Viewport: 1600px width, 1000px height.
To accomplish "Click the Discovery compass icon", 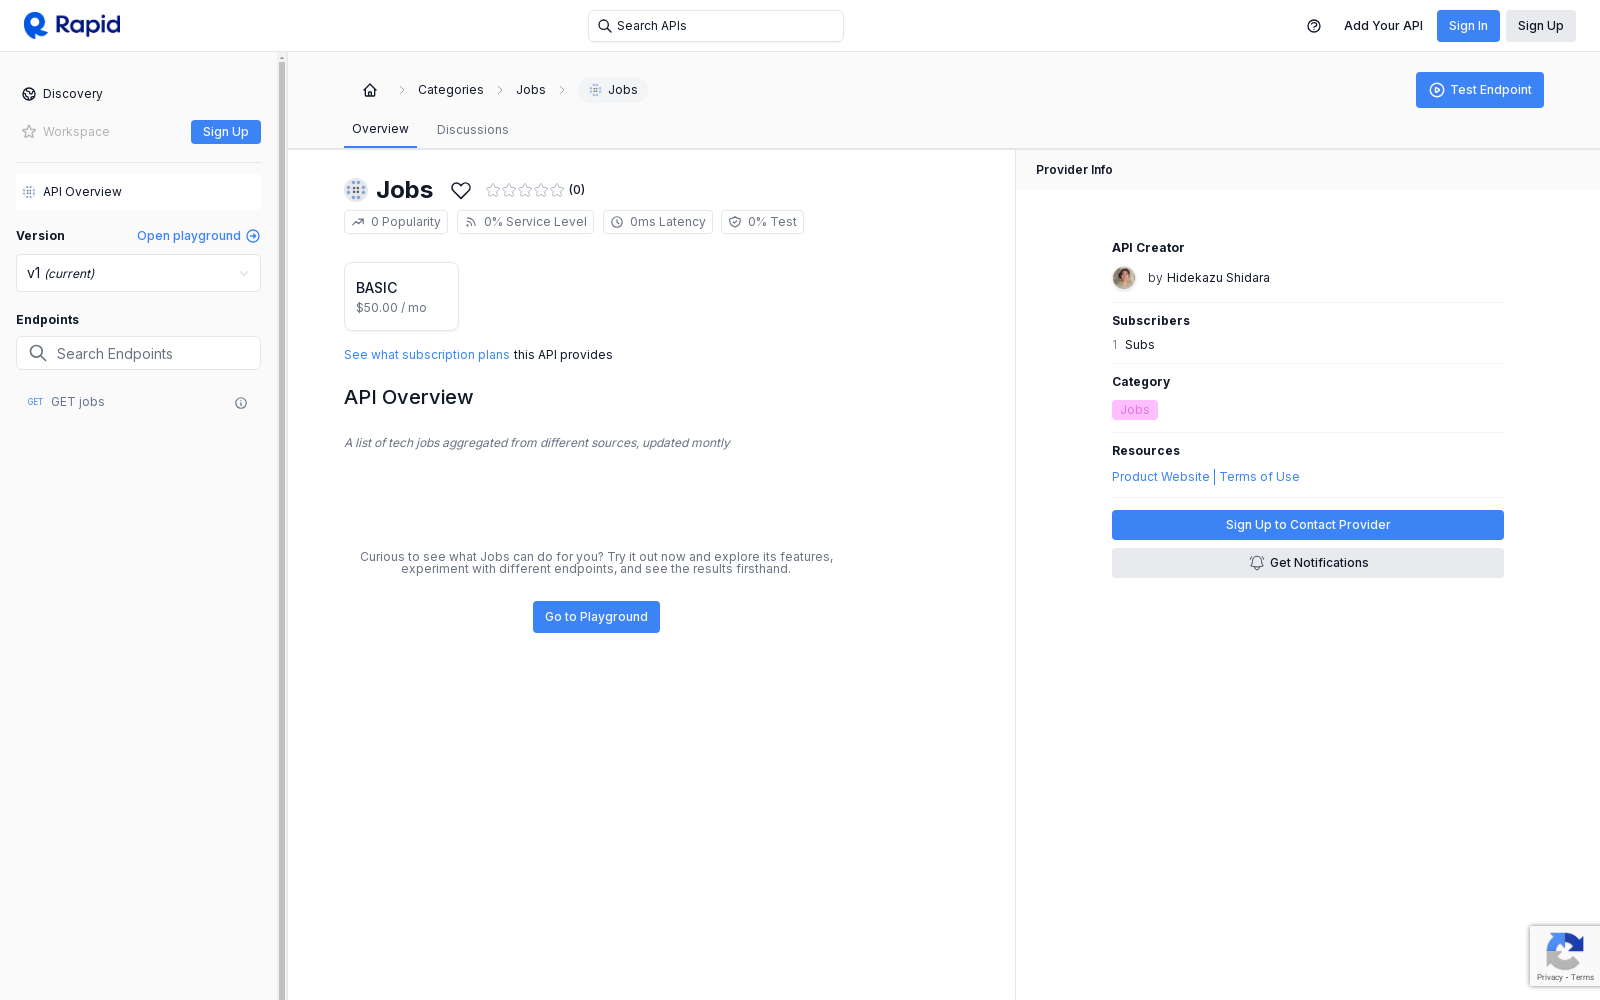I will (x=29, y=94).
